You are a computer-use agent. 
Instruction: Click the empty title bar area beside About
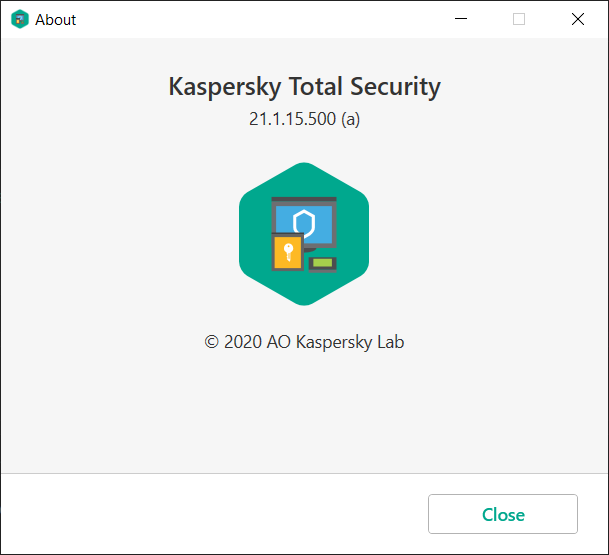250,19
